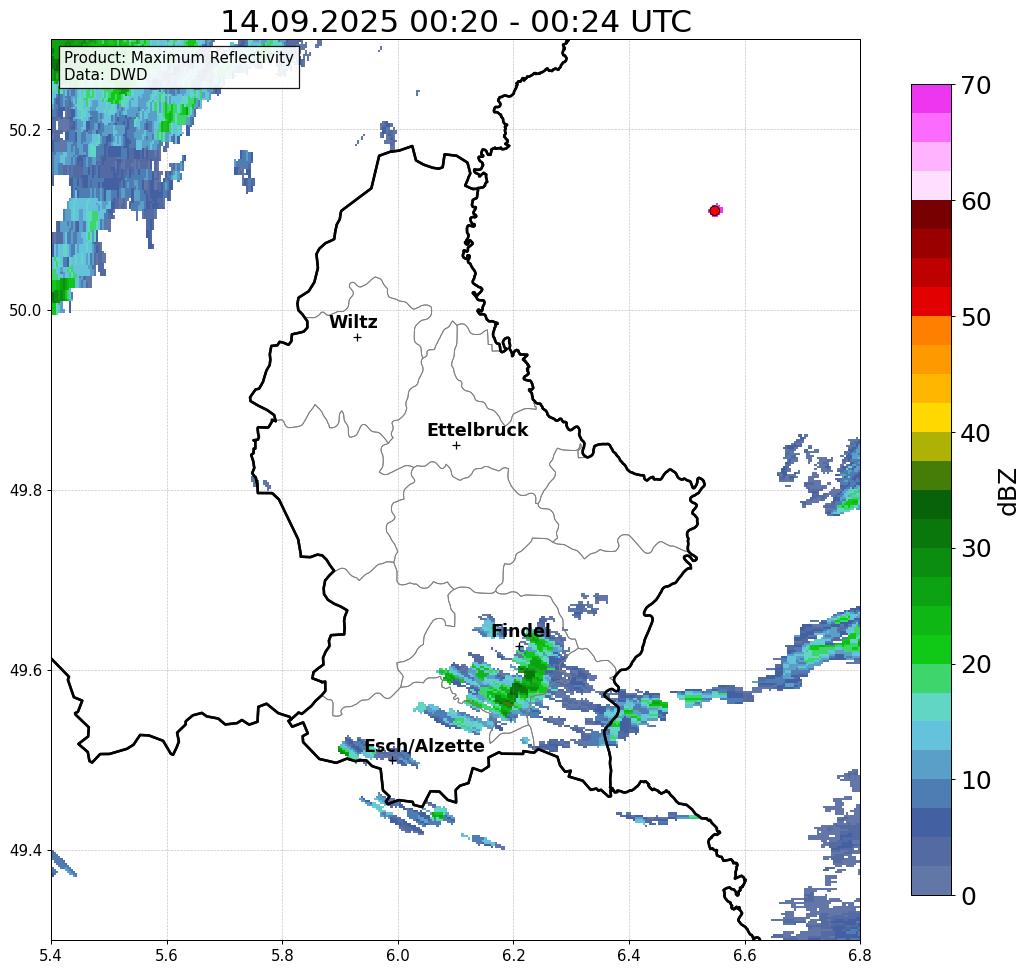The image size is (1029, 973).
Task: Click the 49.6 latitude tick label
Action: 24,671
